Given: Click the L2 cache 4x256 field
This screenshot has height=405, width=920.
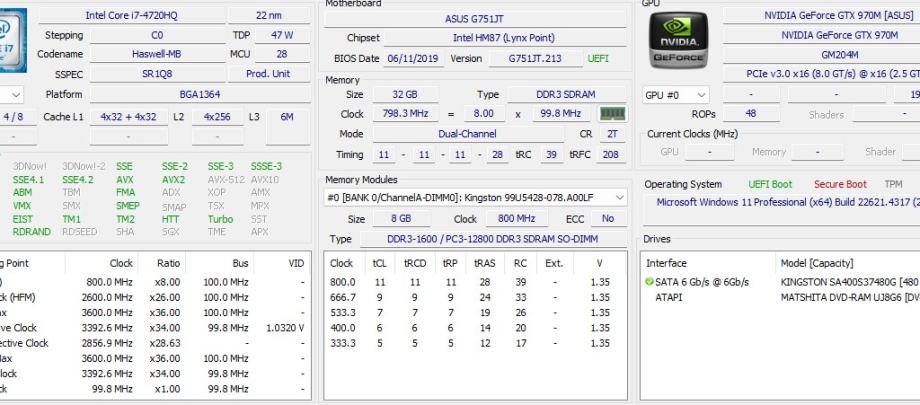Looking at the screenshot, I should point(217,117).
